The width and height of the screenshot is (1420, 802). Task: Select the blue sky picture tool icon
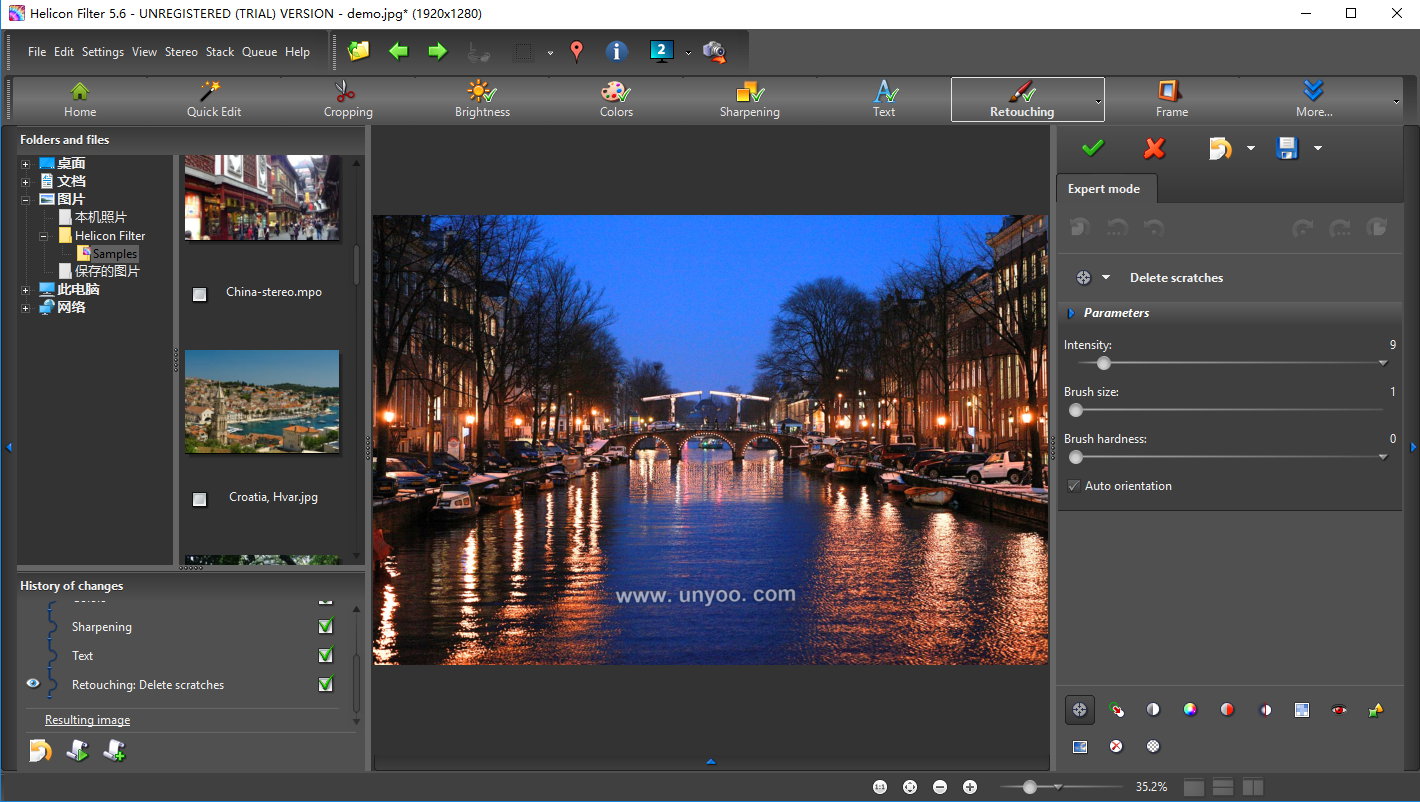[1079, 746]
